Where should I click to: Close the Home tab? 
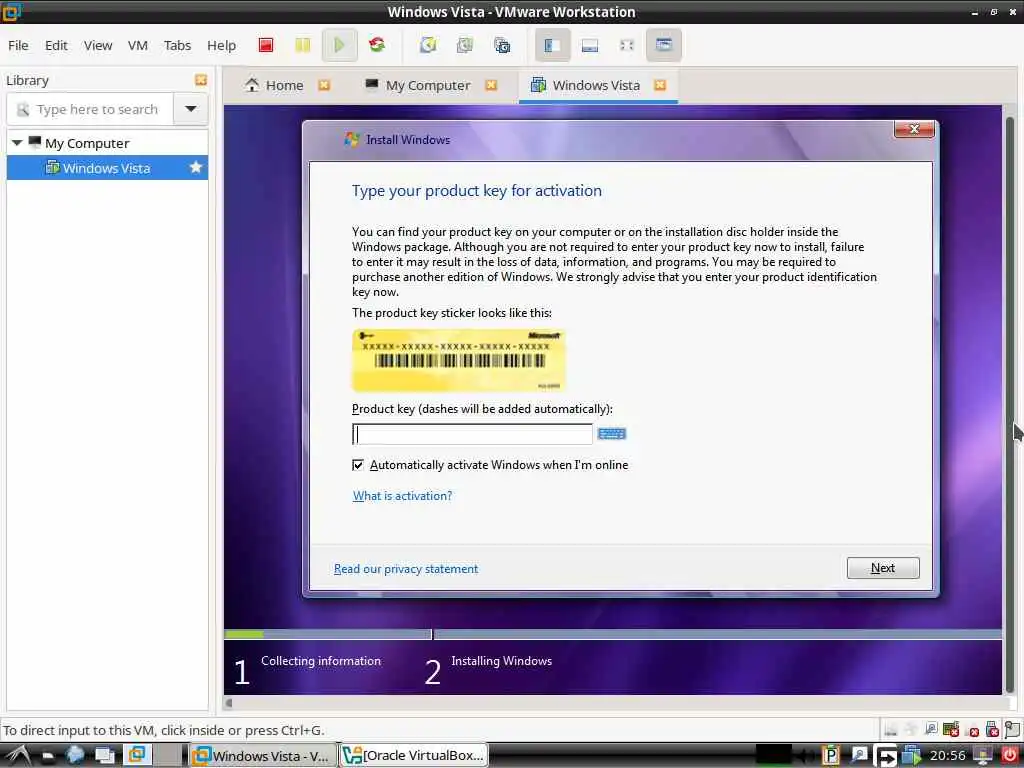click(x=324, y=85)
